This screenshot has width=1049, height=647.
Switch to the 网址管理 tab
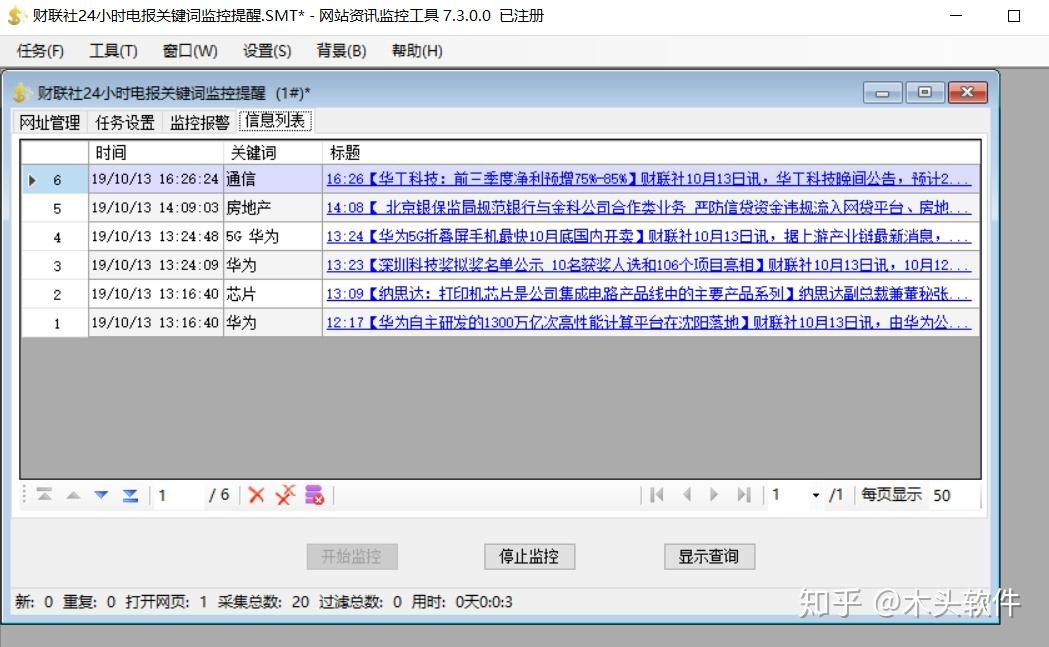point(50,122)
